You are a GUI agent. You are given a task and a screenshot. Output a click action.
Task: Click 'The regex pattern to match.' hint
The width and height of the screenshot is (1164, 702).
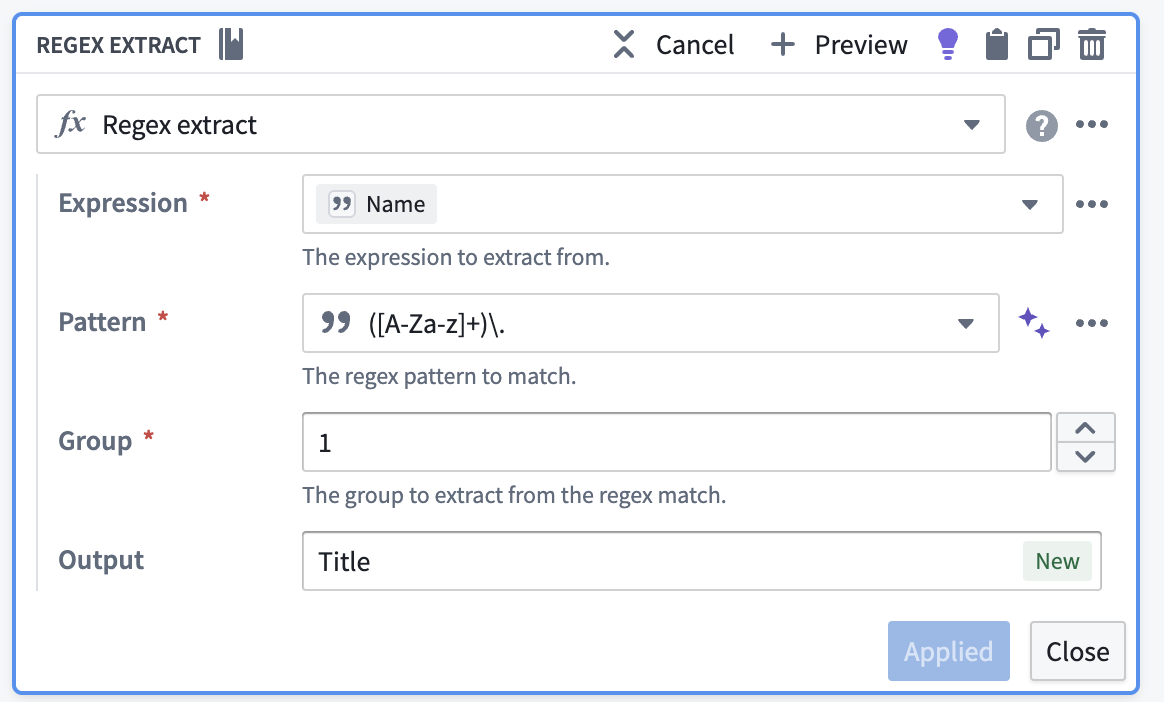point(439,376)
